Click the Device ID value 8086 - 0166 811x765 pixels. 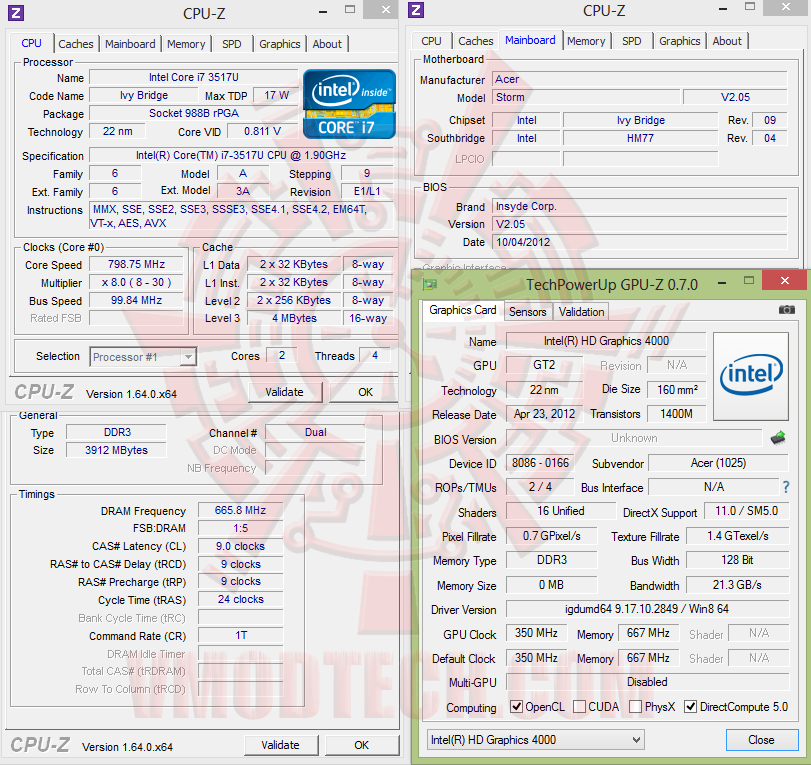point(540,463)
